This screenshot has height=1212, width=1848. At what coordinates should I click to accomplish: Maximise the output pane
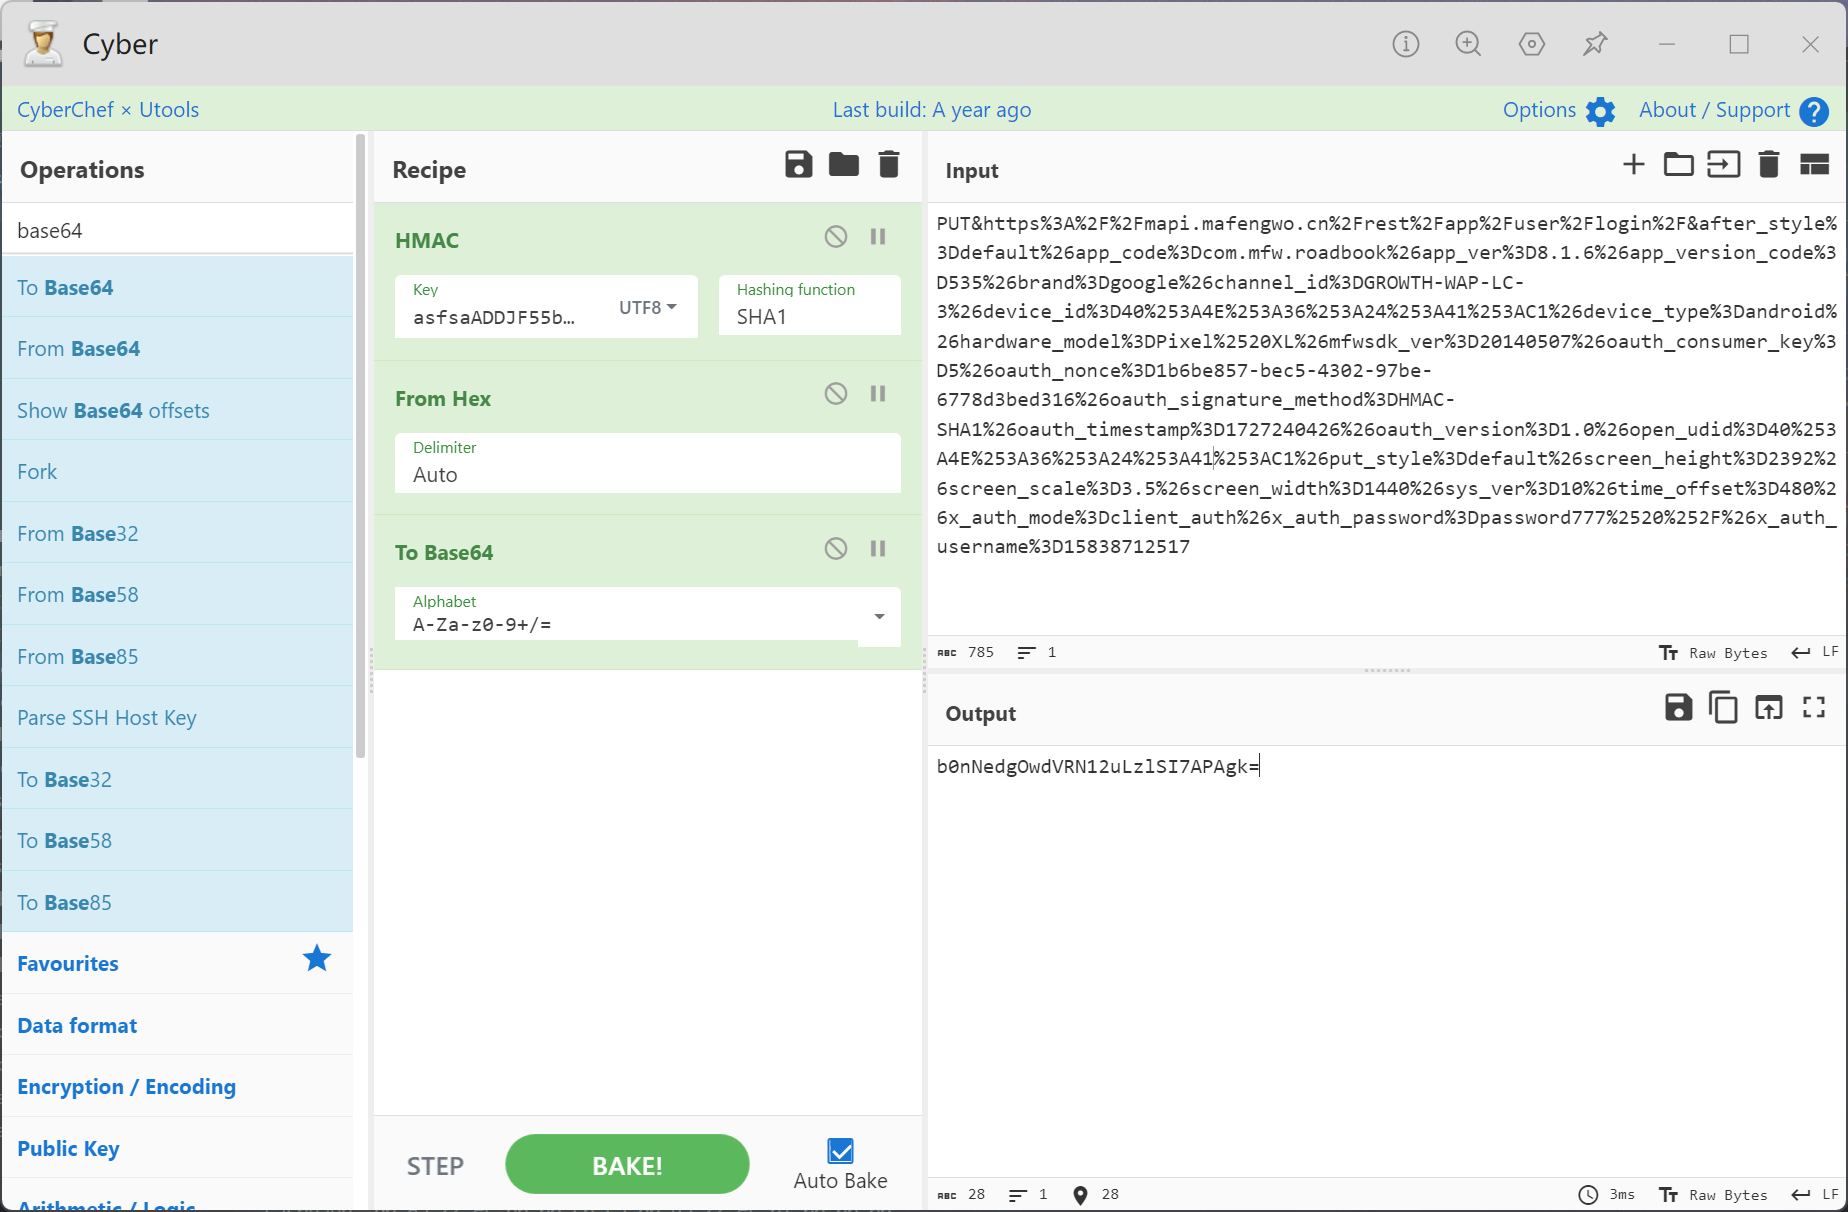1814,708
